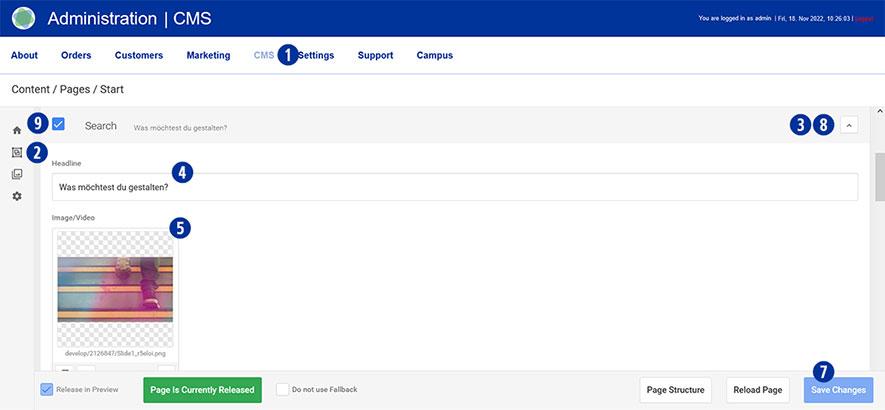Click into the Headline text field
The height and width of the screenshot is (410, 885).
455,187
